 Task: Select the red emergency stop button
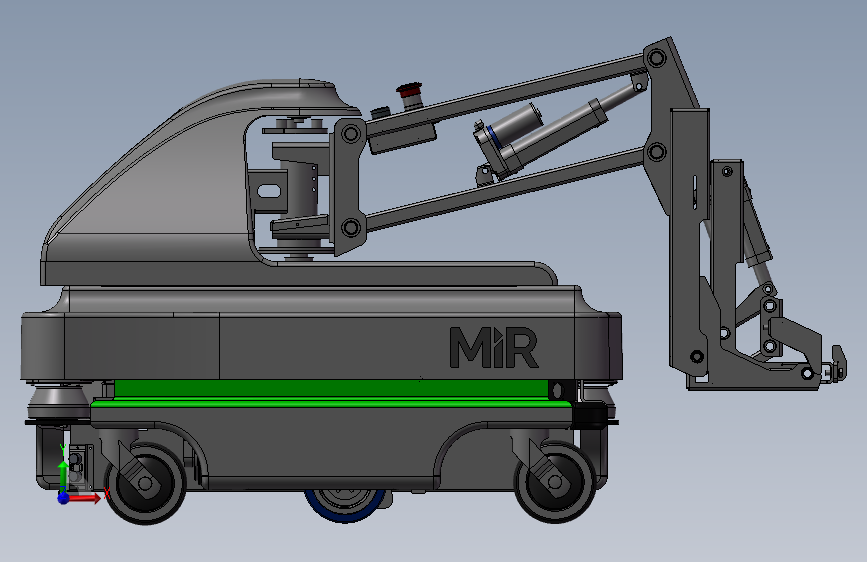(409, 90)
